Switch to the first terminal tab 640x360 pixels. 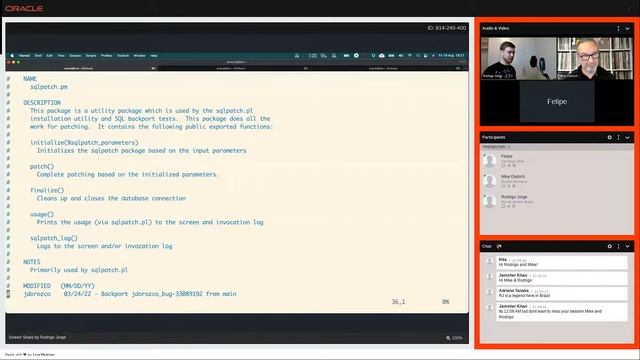pos(82,68)
